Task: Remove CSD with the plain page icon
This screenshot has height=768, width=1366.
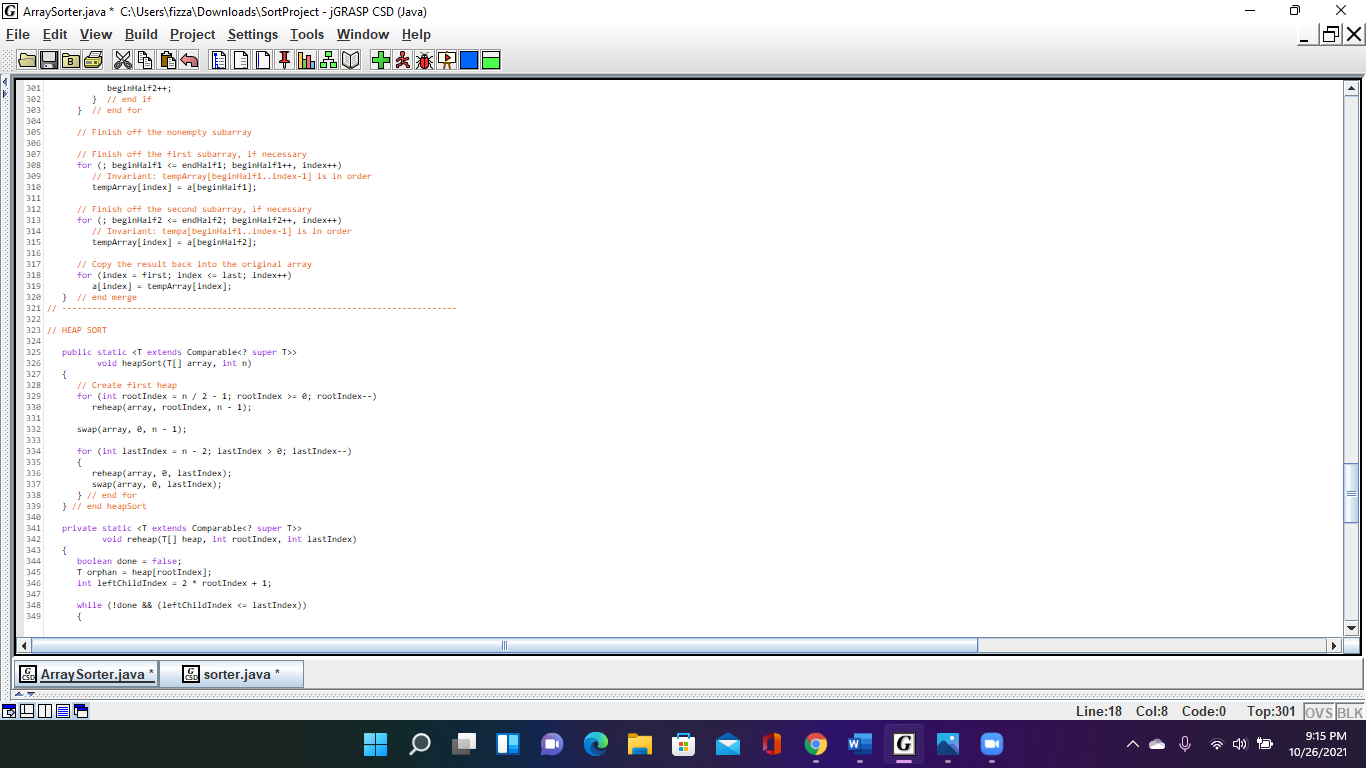Action: (241, 60)
